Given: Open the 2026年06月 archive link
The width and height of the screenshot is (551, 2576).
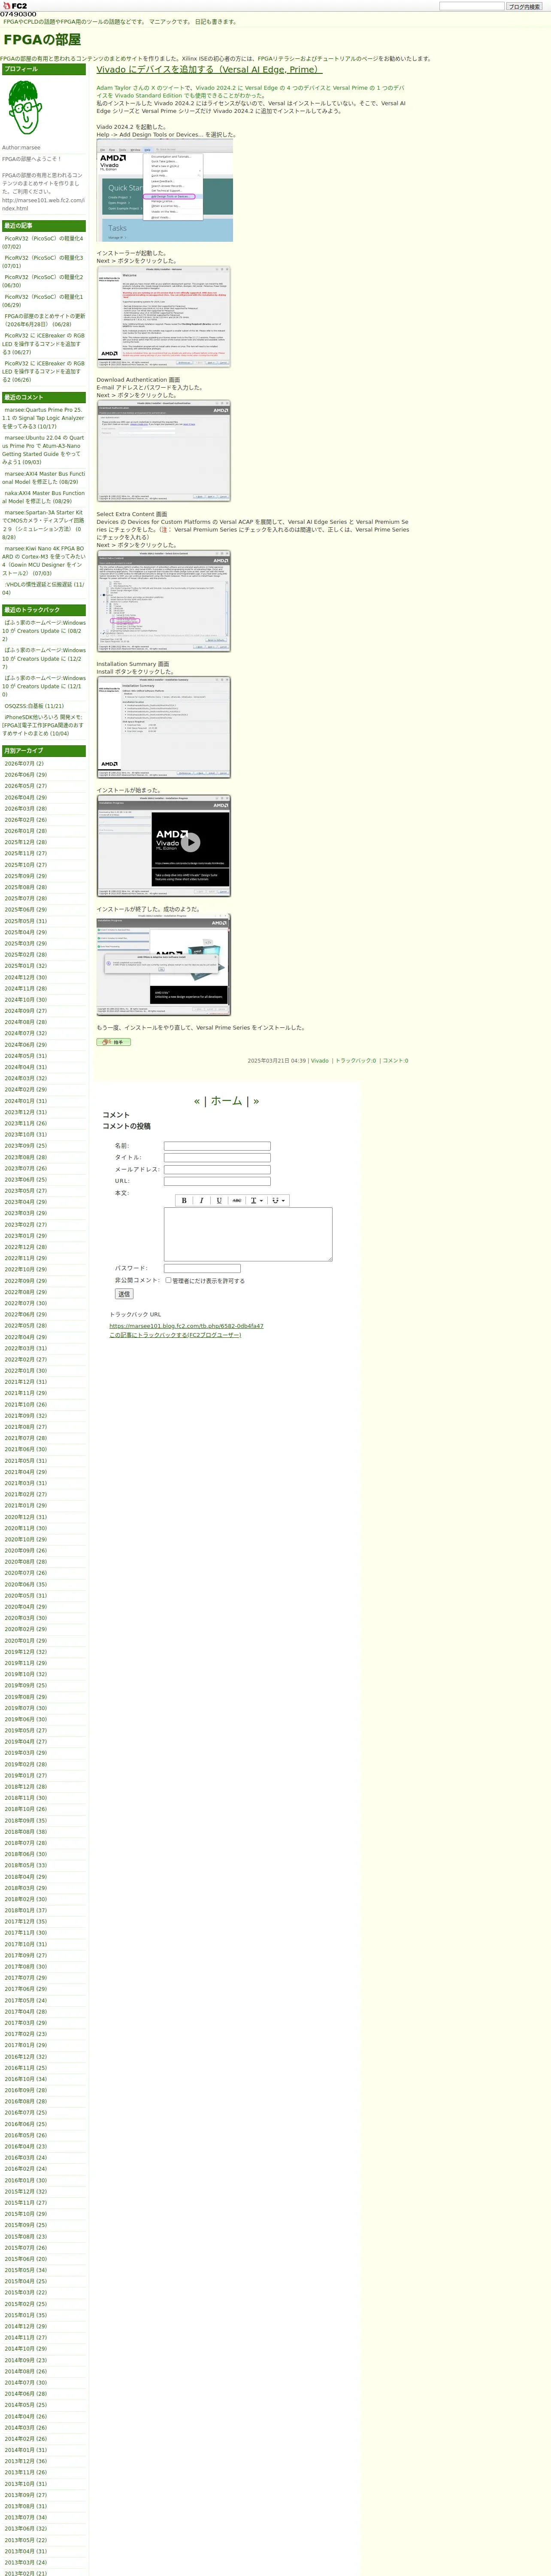Looking at the screenshot, I should (26, 775).
